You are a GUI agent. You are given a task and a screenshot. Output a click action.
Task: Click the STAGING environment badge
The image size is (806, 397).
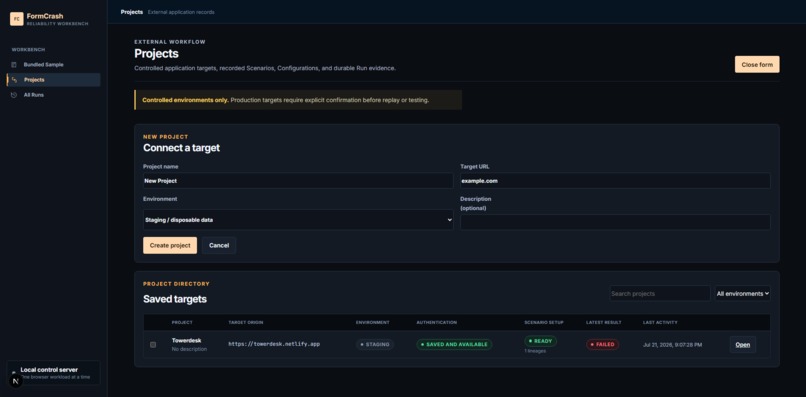click(x=375, y=345)
